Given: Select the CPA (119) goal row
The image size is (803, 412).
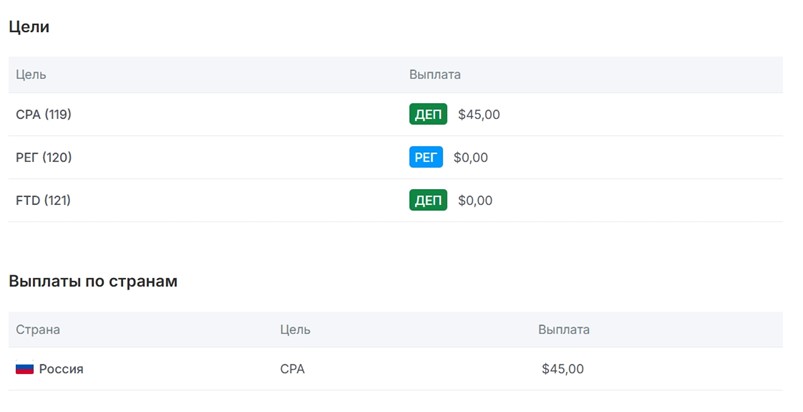Looking at the screenshot, I should 44,114.
